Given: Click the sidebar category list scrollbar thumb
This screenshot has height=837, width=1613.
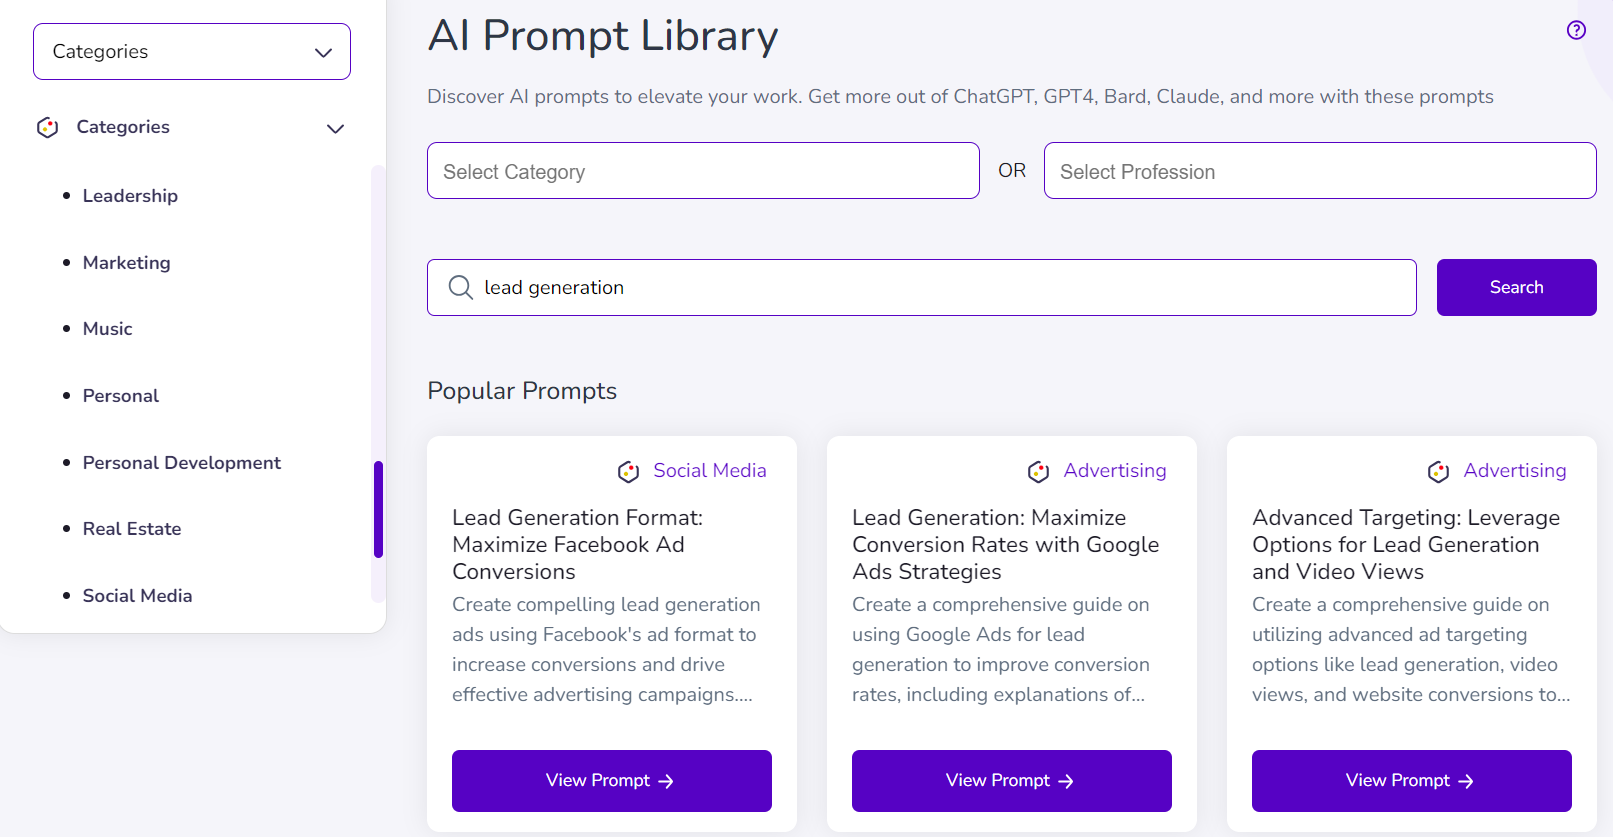Looking at the screenshot, I should coord(378,509).
